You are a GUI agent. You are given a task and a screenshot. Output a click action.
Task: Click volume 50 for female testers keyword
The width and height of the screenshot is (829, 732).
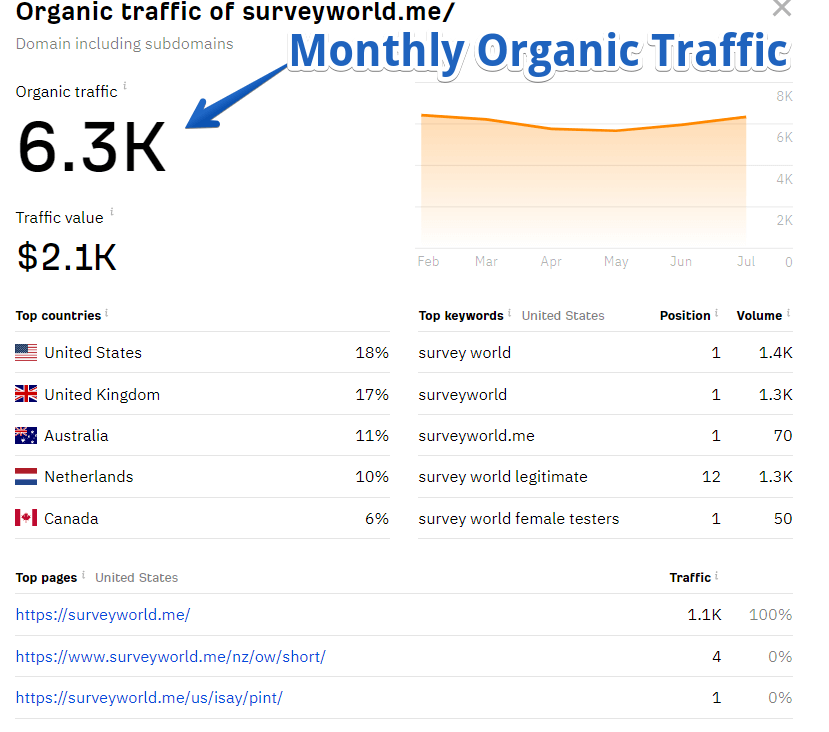coord(783,518)
